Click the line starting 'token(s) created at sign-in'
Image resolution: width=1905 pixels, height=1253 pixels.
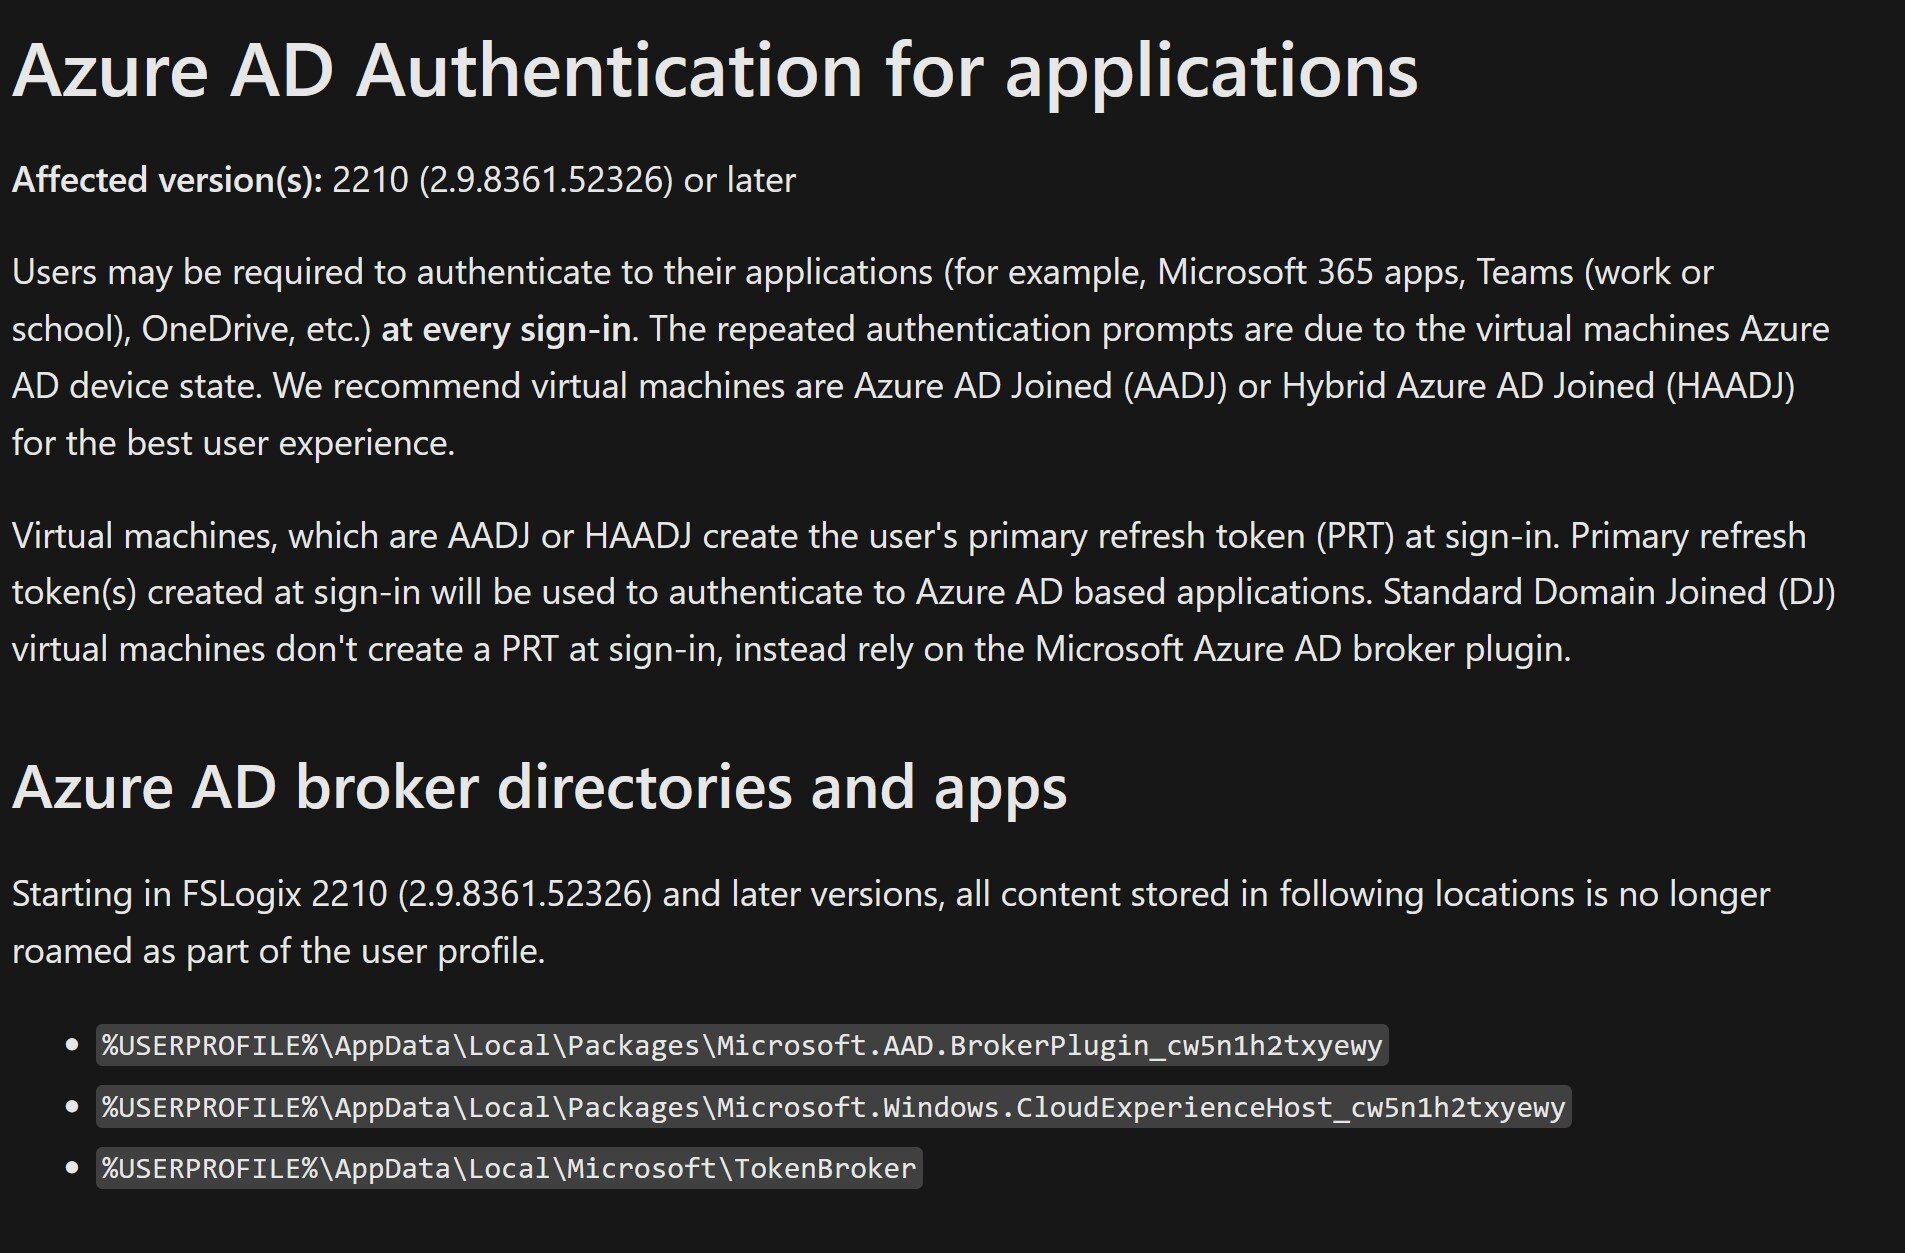click(x=924, y=592)
